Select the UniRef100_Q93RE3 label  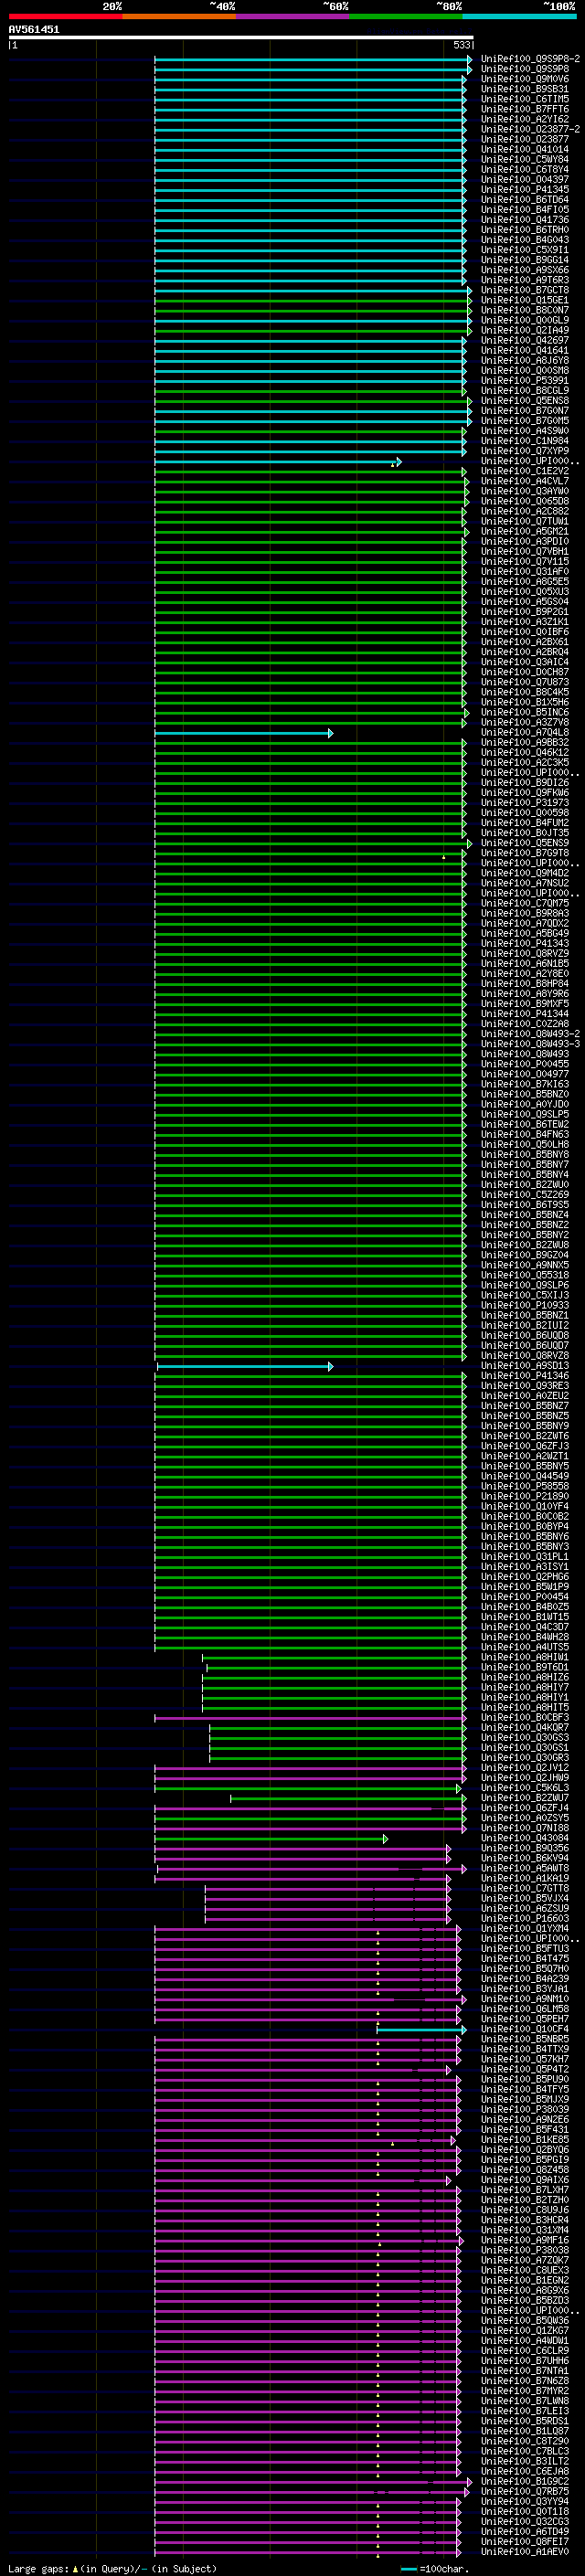tap(525, 1386)
